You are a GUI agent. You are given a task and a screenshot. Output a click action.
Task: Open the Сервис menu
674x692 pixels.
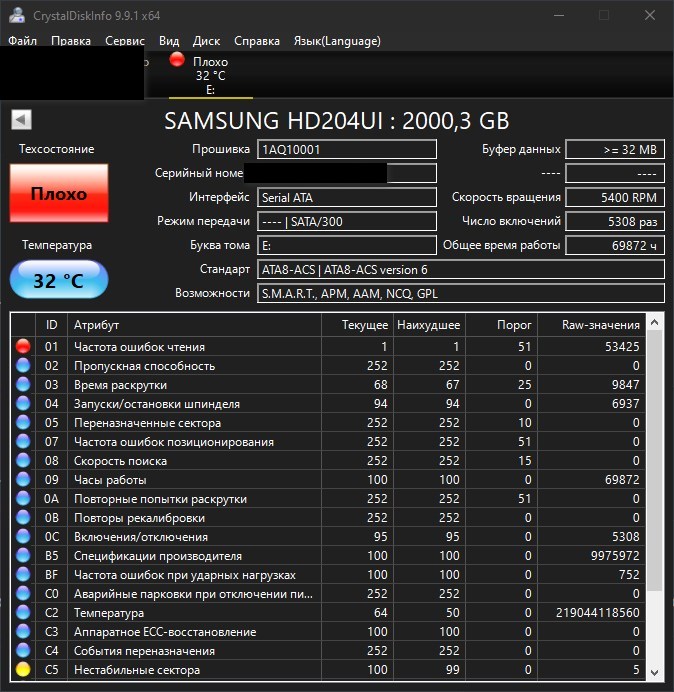tap(125, 41)
